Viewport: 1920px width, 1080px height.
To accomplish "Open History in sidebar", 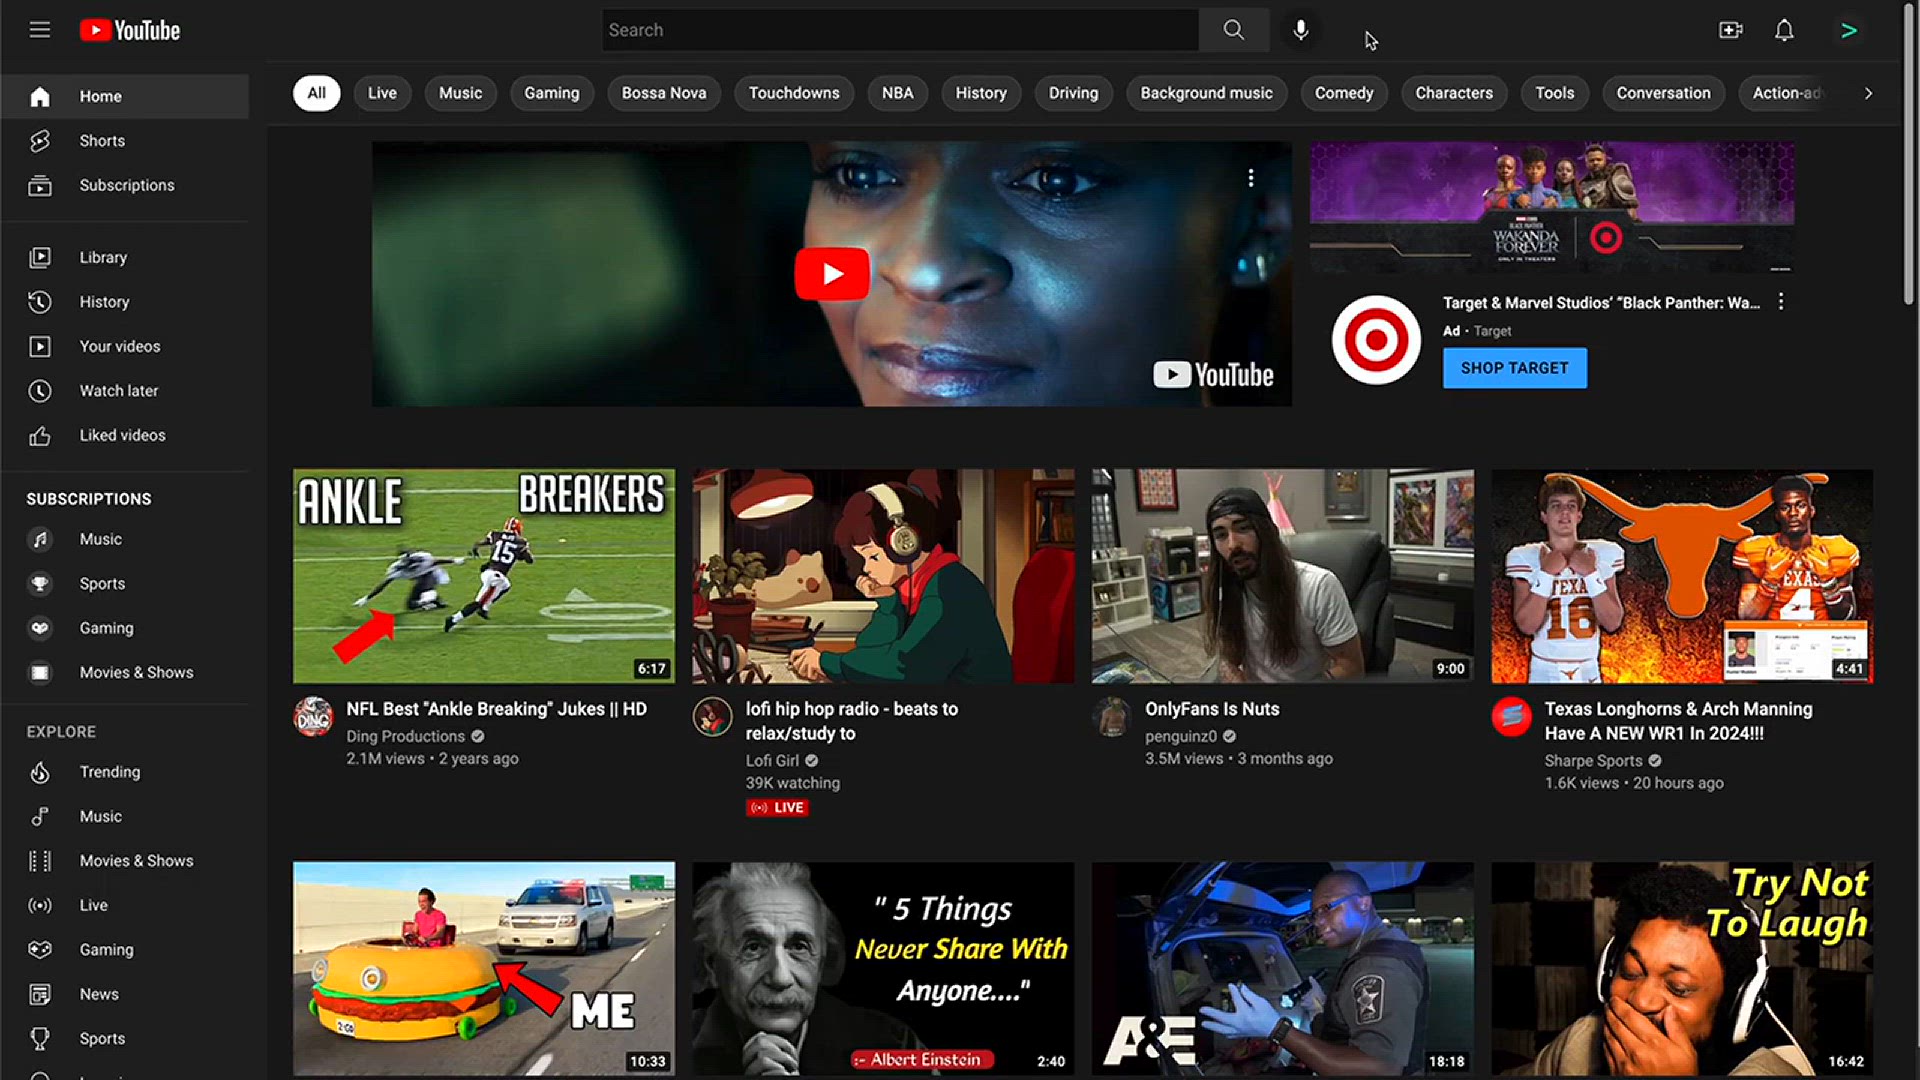I will click(125, 302).
